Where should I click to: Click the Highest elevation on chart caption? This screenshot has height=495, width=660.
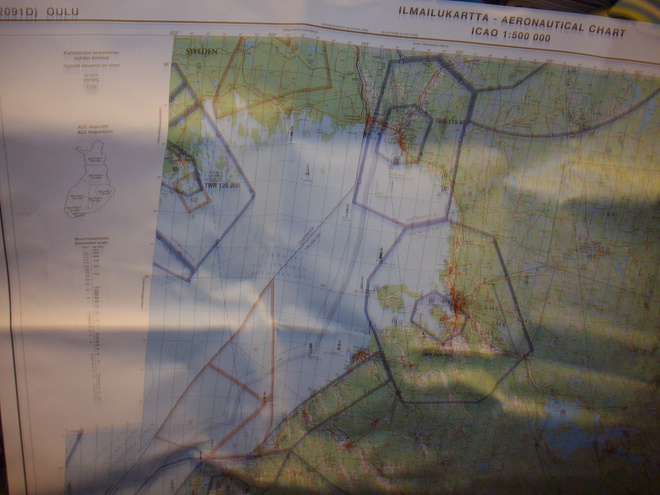click(x=91, y=66)
